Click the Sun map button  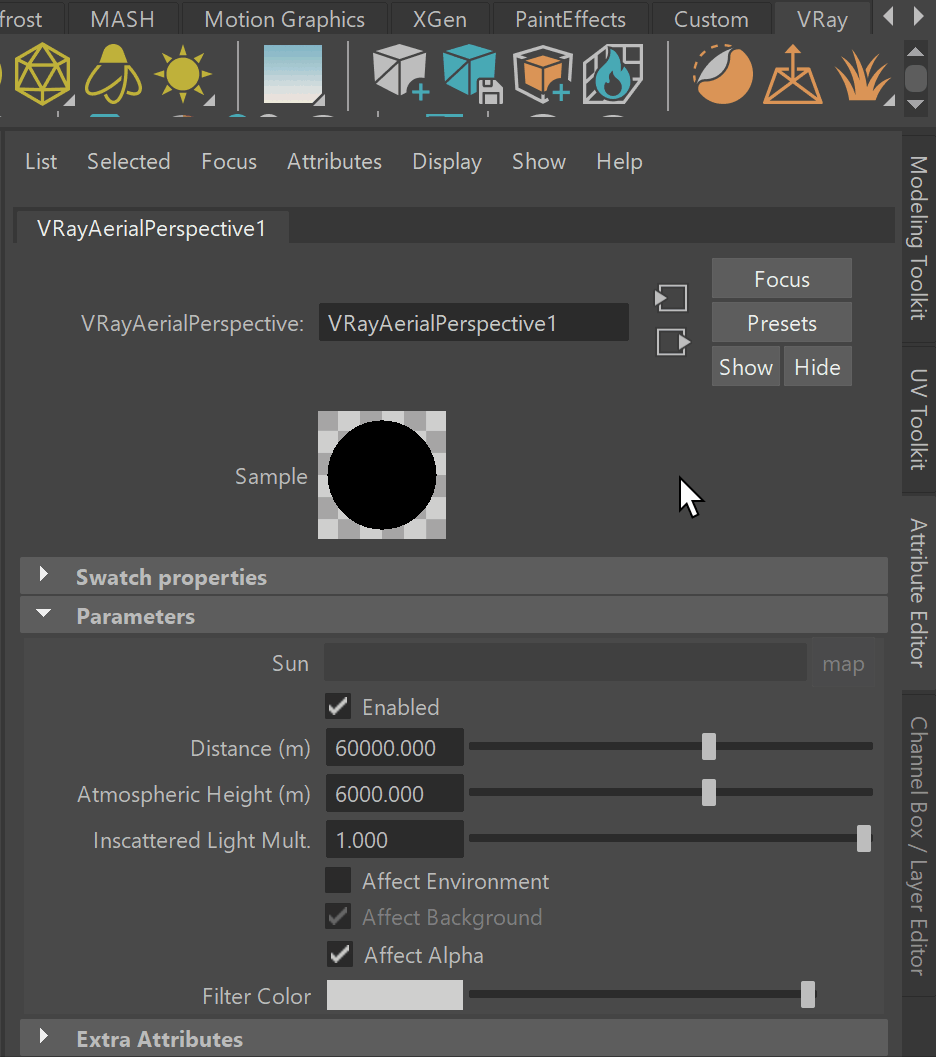[843, 664]
